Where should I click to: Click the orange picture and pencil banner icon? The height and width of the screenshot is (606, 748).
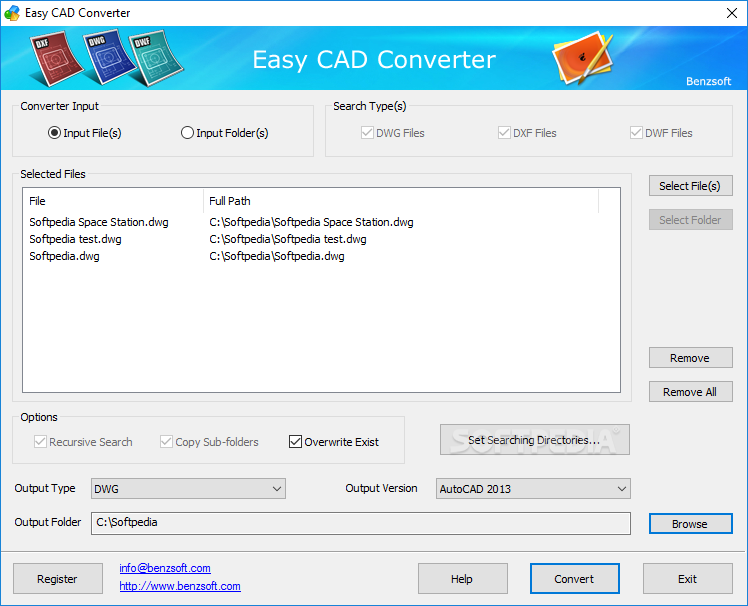pyautogui.click(x=582, y=58)
